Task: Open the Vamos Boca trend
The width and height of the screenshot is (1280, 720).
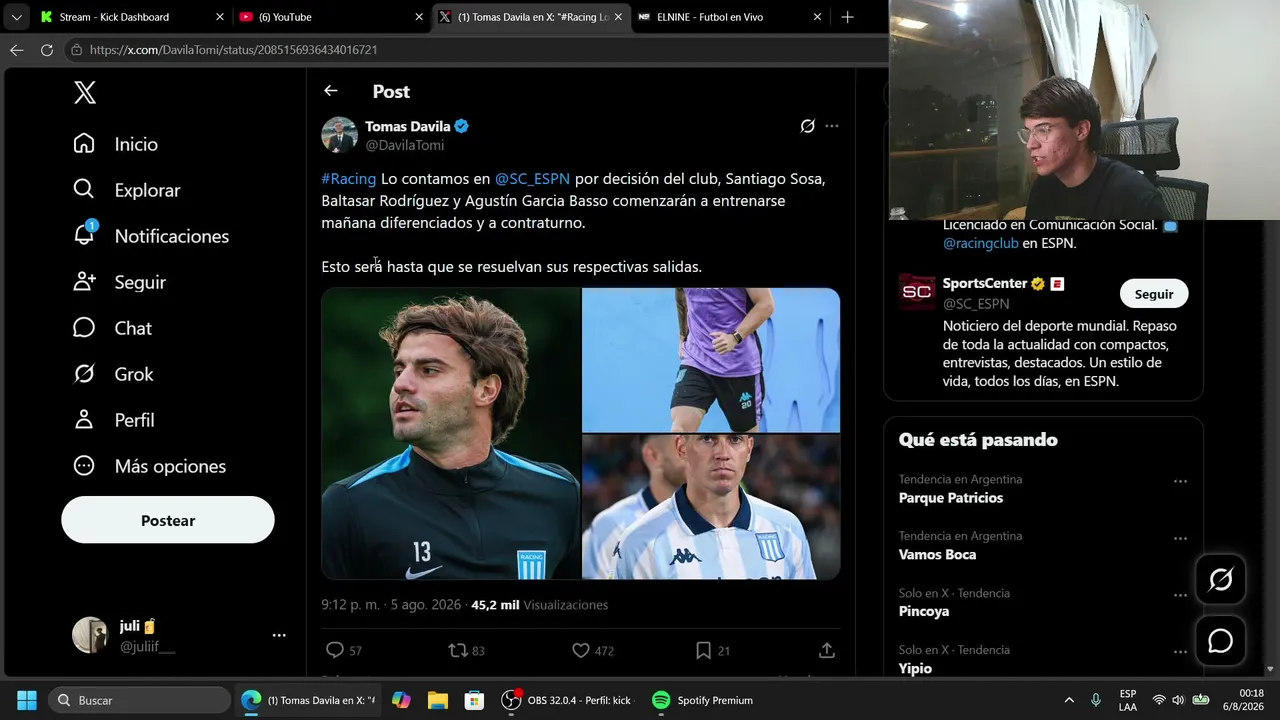Action: 937,555
